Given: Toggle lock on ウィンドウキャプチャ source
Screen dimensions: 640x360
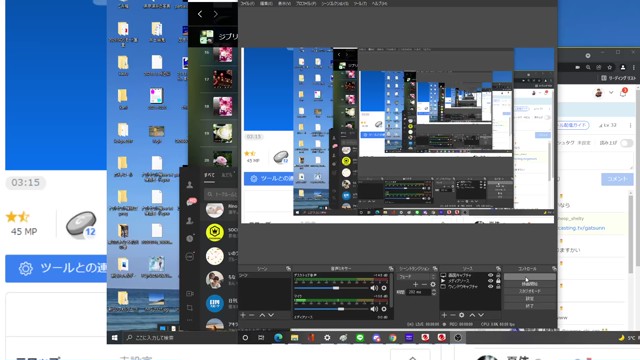Looking at the screenshot, I should click(498, 287).
